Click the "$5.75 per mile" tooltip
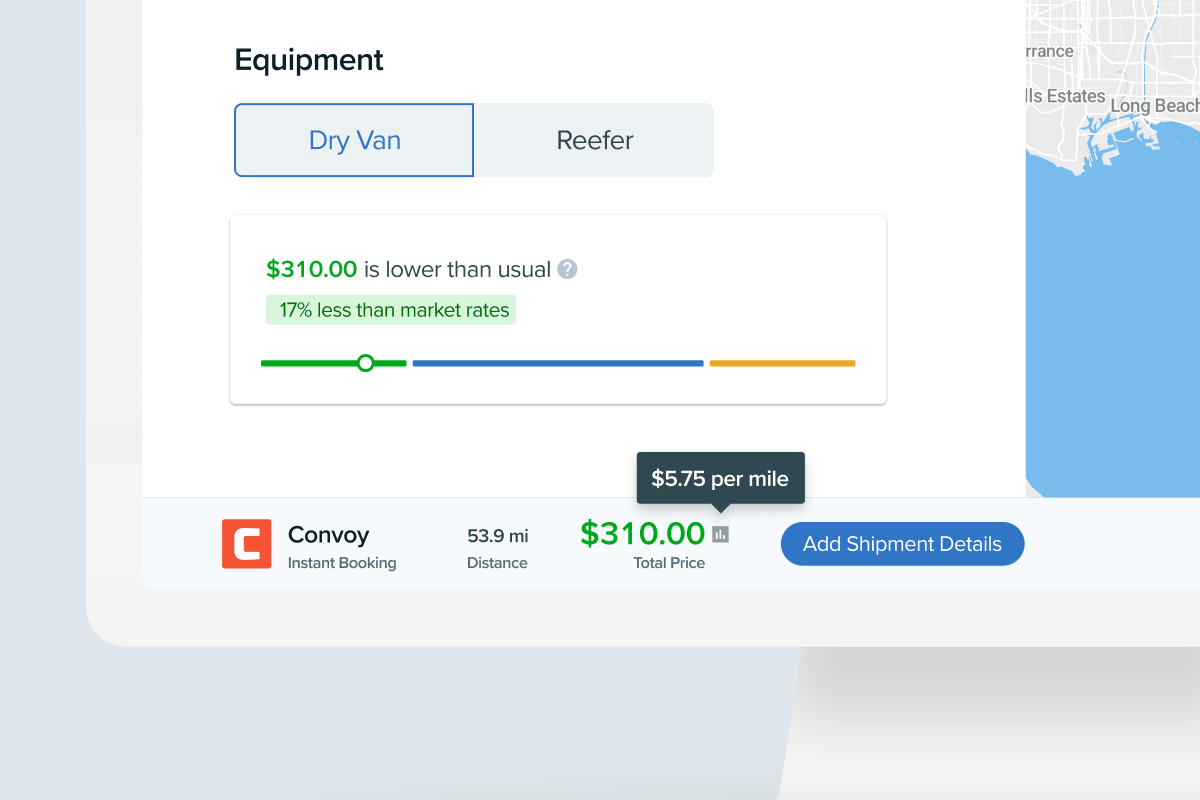 (x=720, y=478)
